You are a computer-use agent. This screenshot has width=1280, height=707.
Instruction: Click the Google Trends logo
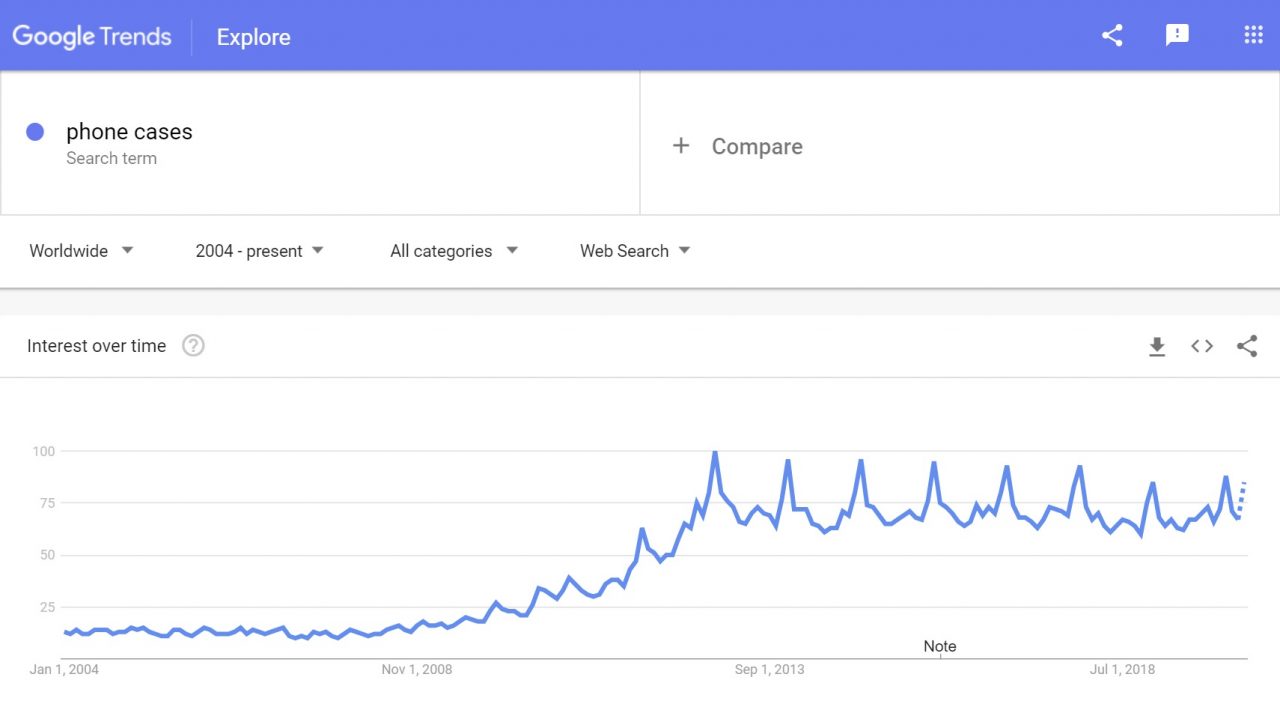pos(92,37)
